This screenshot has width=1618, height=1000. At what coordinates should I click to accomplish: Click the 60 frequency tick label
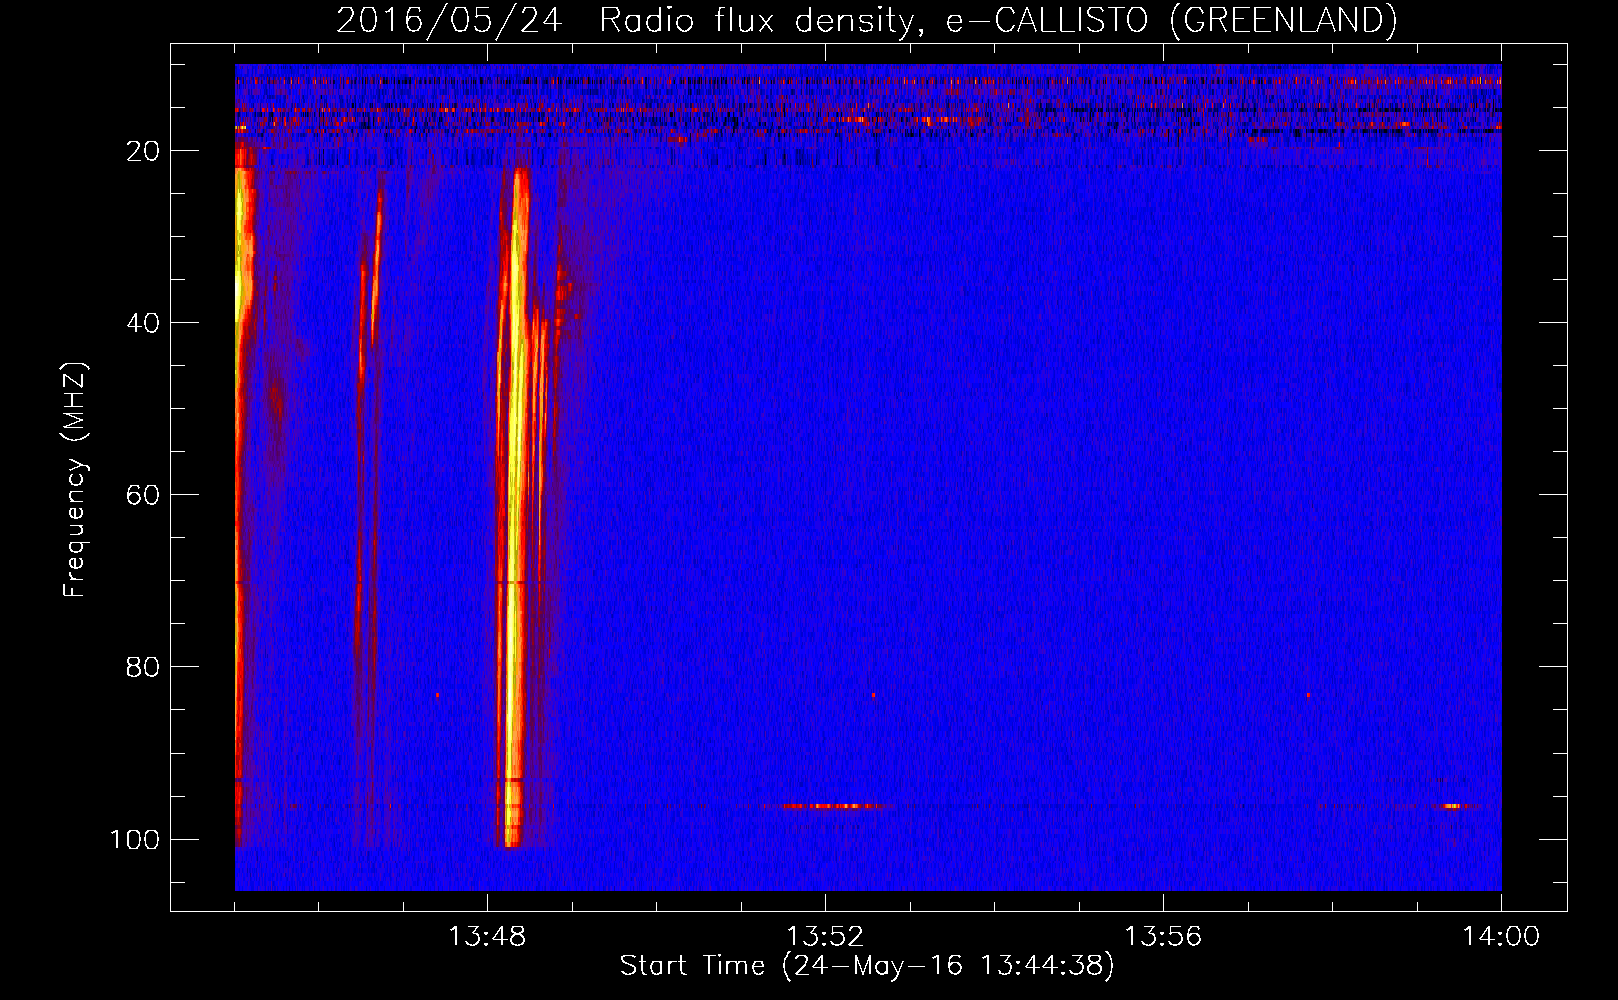143,495
